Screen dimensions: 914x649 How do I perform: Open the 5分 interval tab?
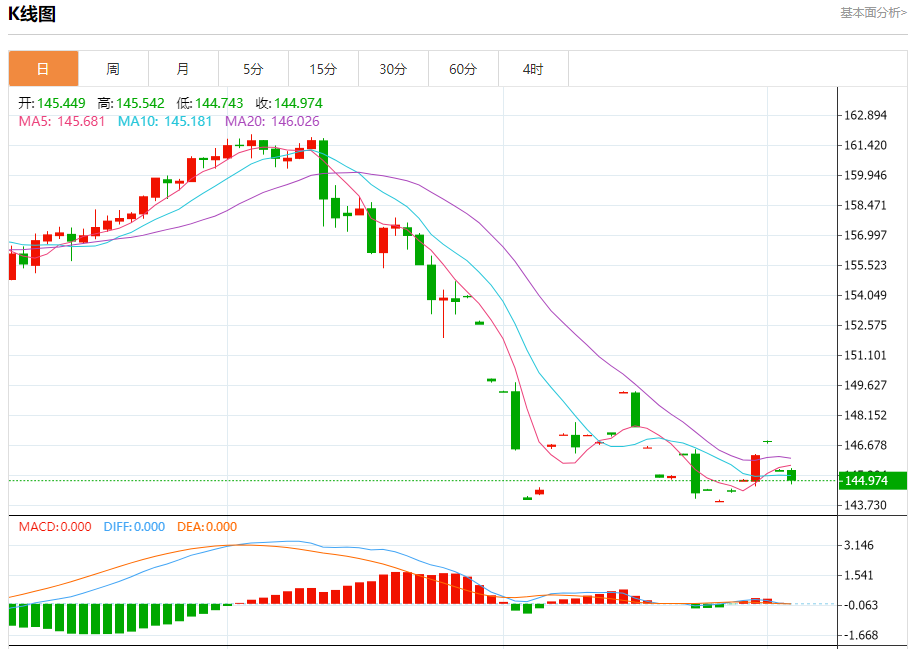point(253,69)
